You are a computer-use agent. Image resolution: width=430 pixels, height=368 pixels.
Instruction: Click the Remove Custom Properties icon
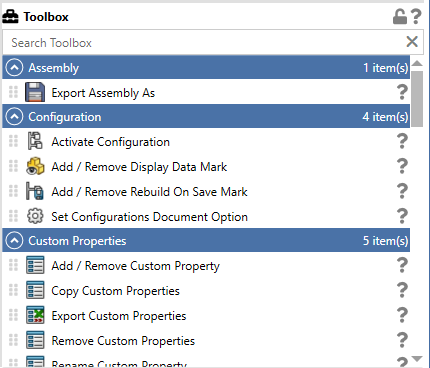pyautogui.click(x=35, y=340)
